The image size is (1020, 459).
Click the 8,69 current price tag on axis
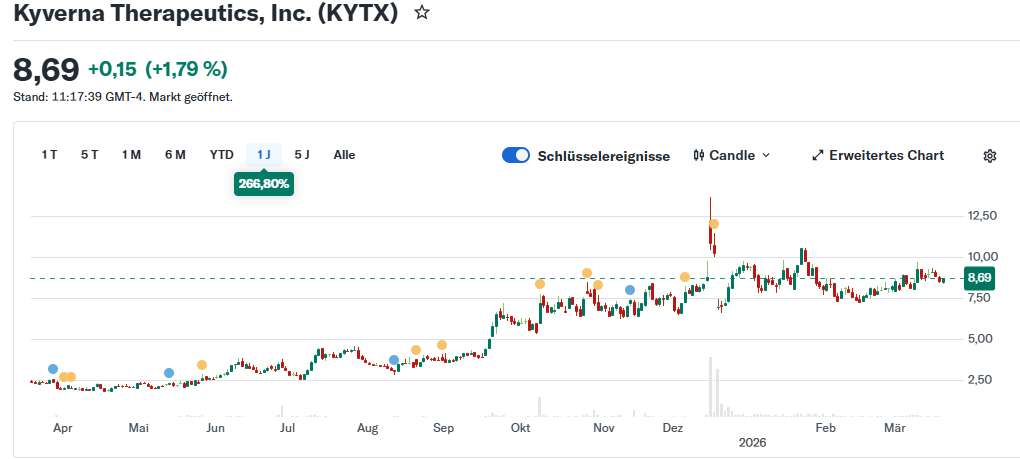[x=979, y=278]
